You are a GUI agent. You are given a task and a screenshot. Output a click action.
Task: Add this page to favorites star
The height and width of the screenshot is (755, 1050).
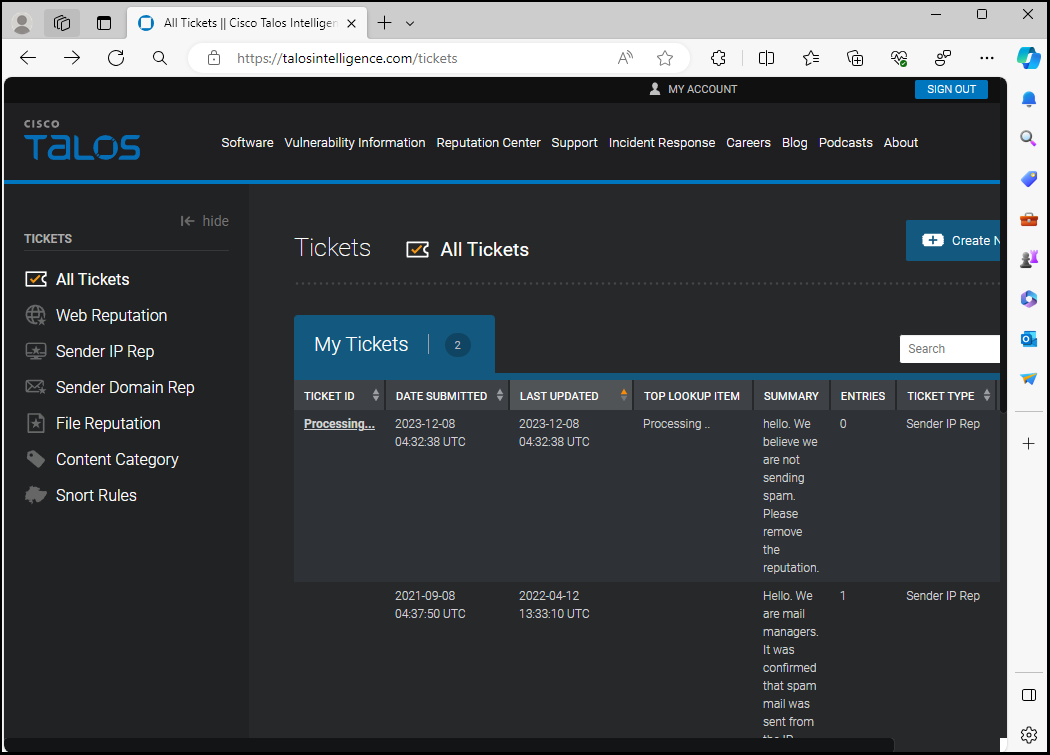tap(665, 58)
